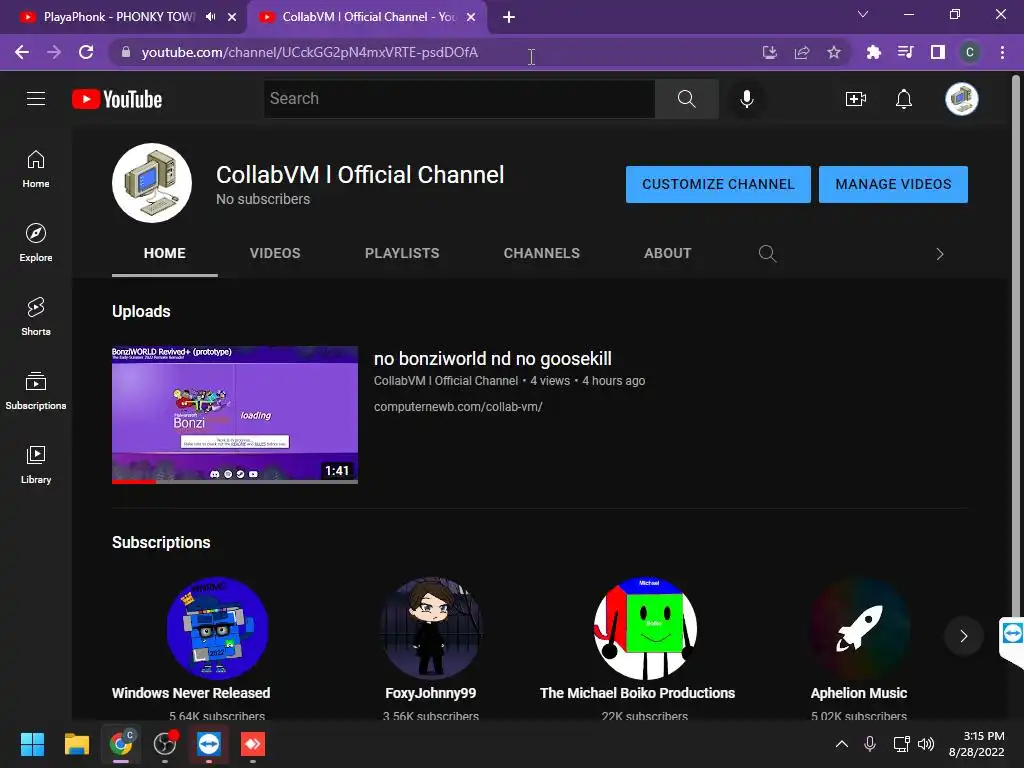Switch to the PLAYLISTS channel tab
This screenshot has height=768, width=1024.
click(x=402, y=253)
